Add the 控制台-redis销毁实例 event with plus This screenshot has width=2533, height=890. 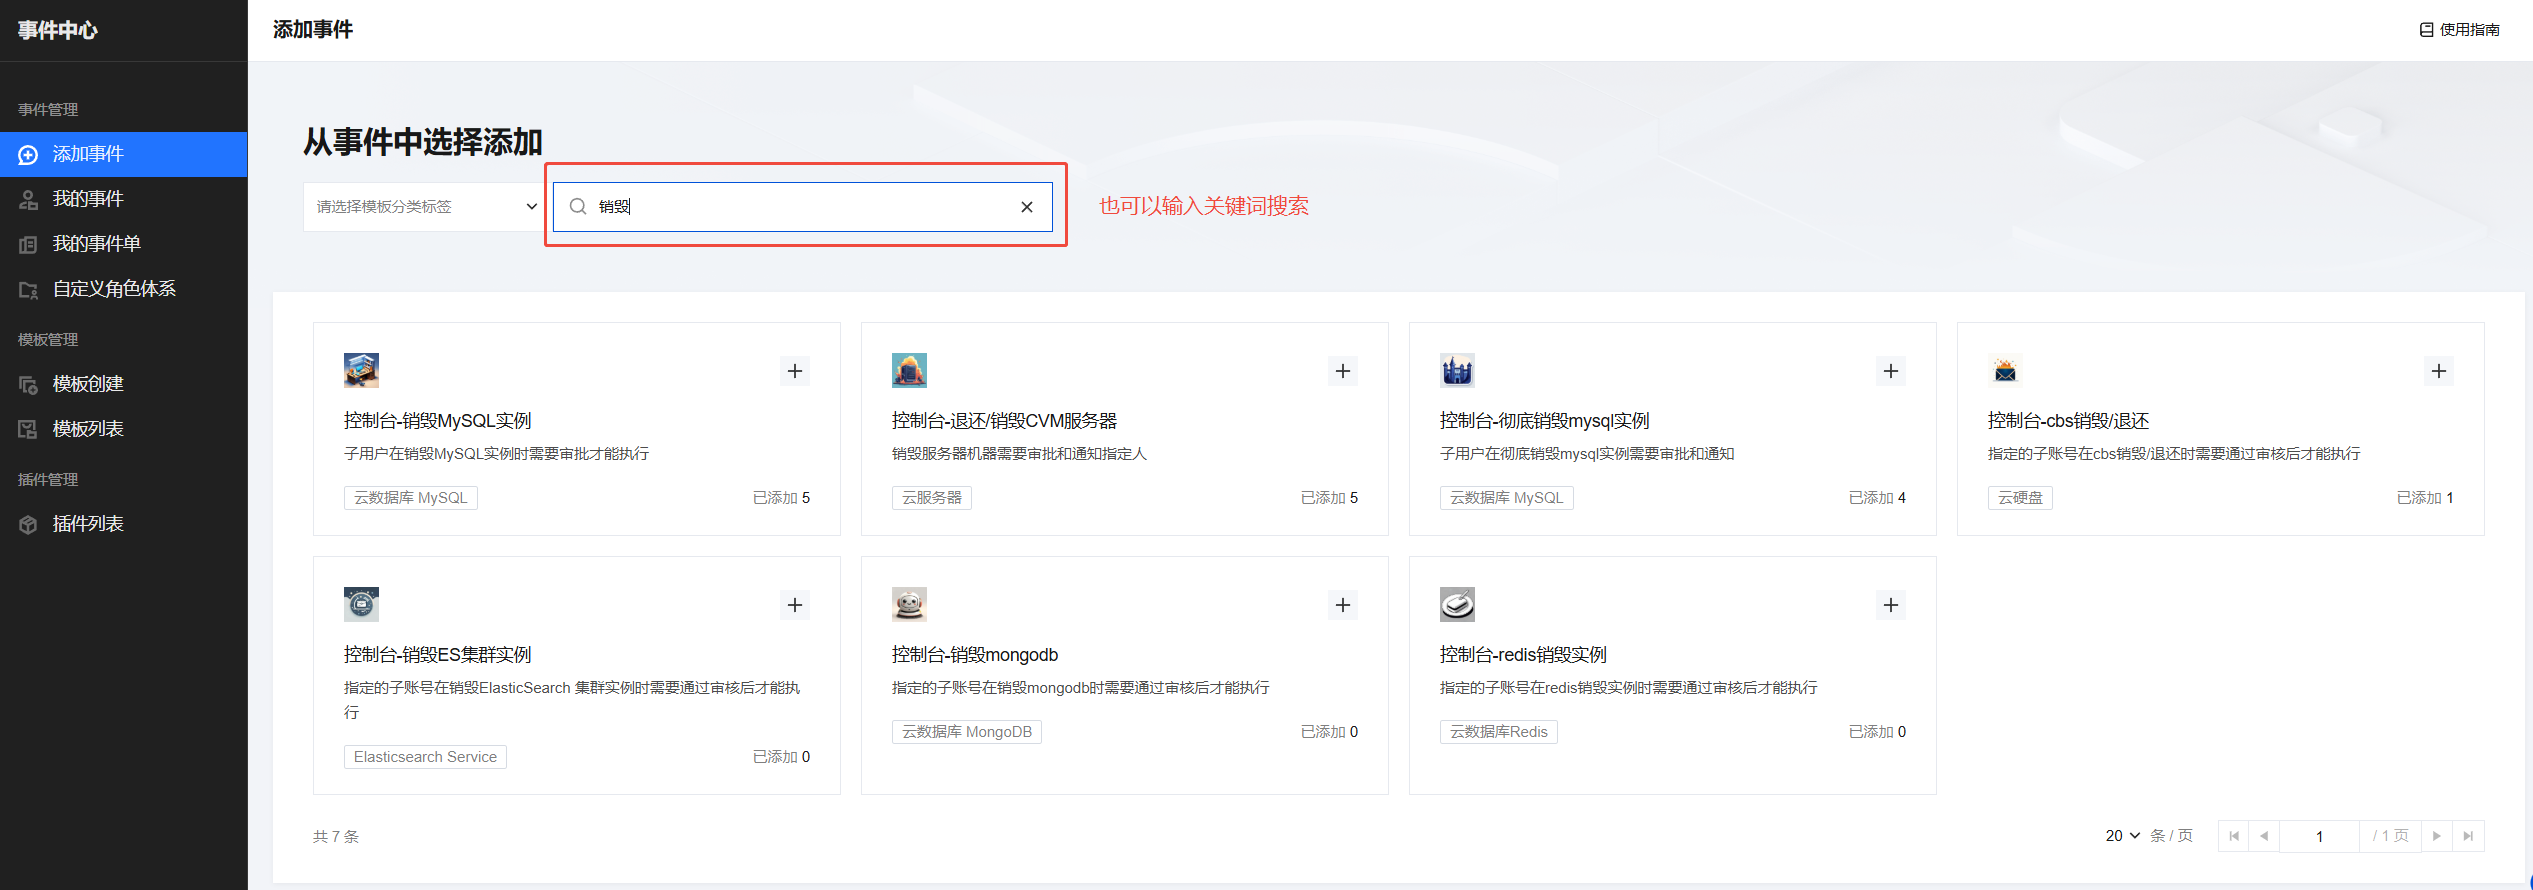click(x=1891, y=605)
